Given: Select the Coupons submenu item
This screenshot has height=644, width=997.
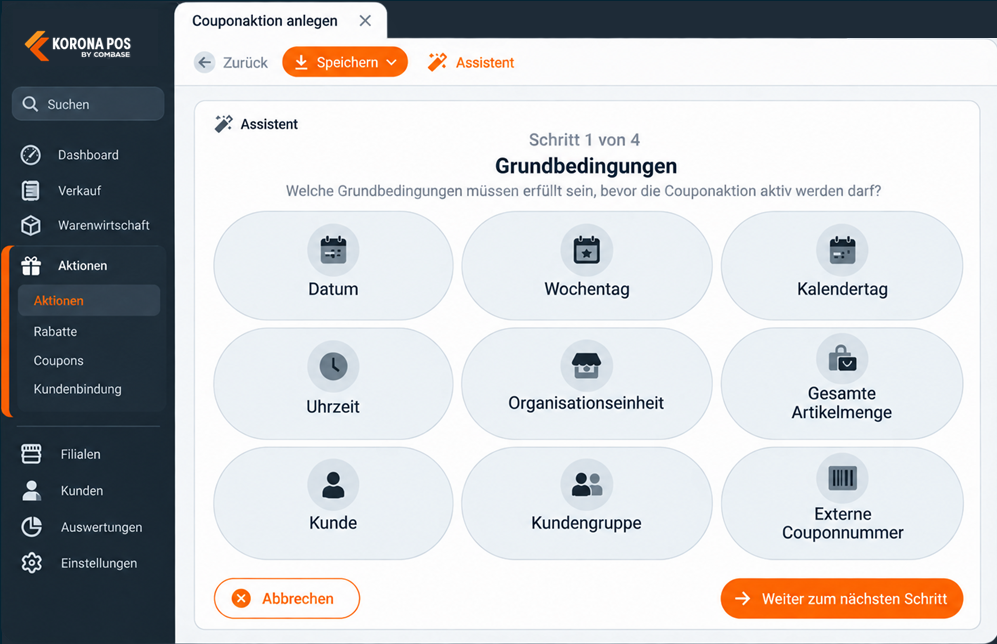Looking at the screenshot, I should (x=58, y=360).
